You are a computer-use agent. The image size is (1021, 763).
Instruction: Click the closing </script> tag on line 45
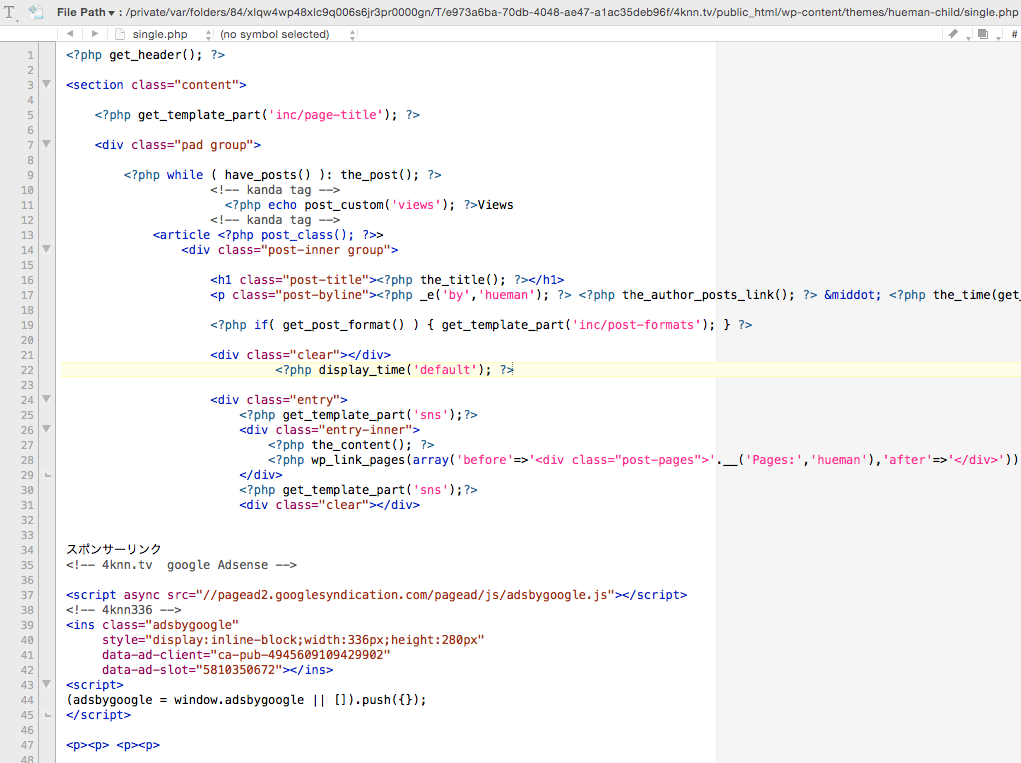pos(98,715)
